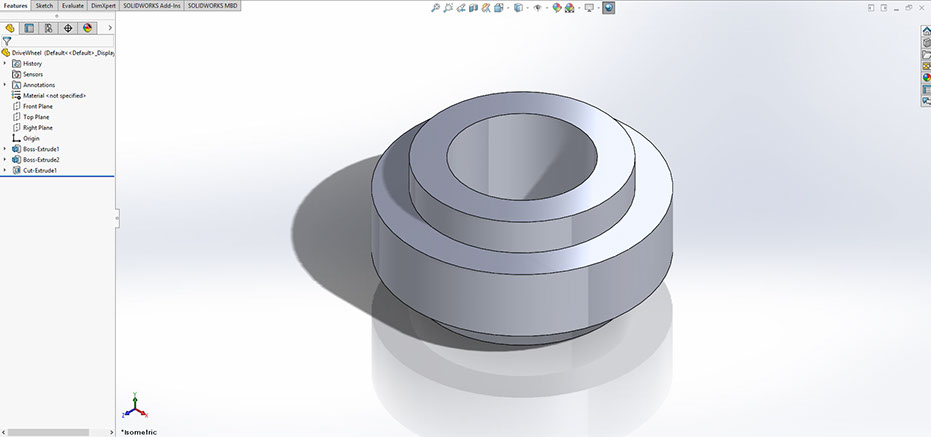
Task: Open the Apply Scene icon
Action: point(569,8)
